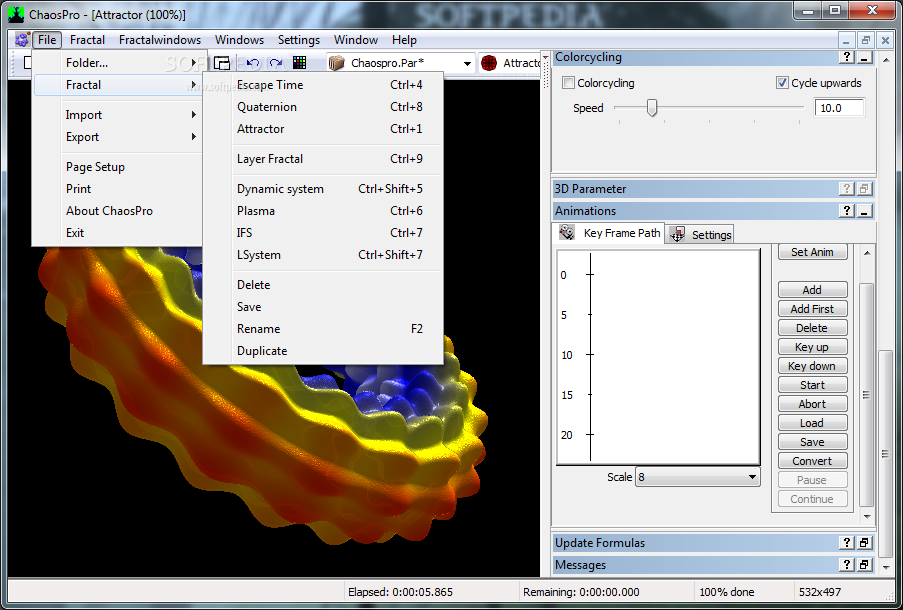Open help for the Messages panel

(x=847, y=565)
